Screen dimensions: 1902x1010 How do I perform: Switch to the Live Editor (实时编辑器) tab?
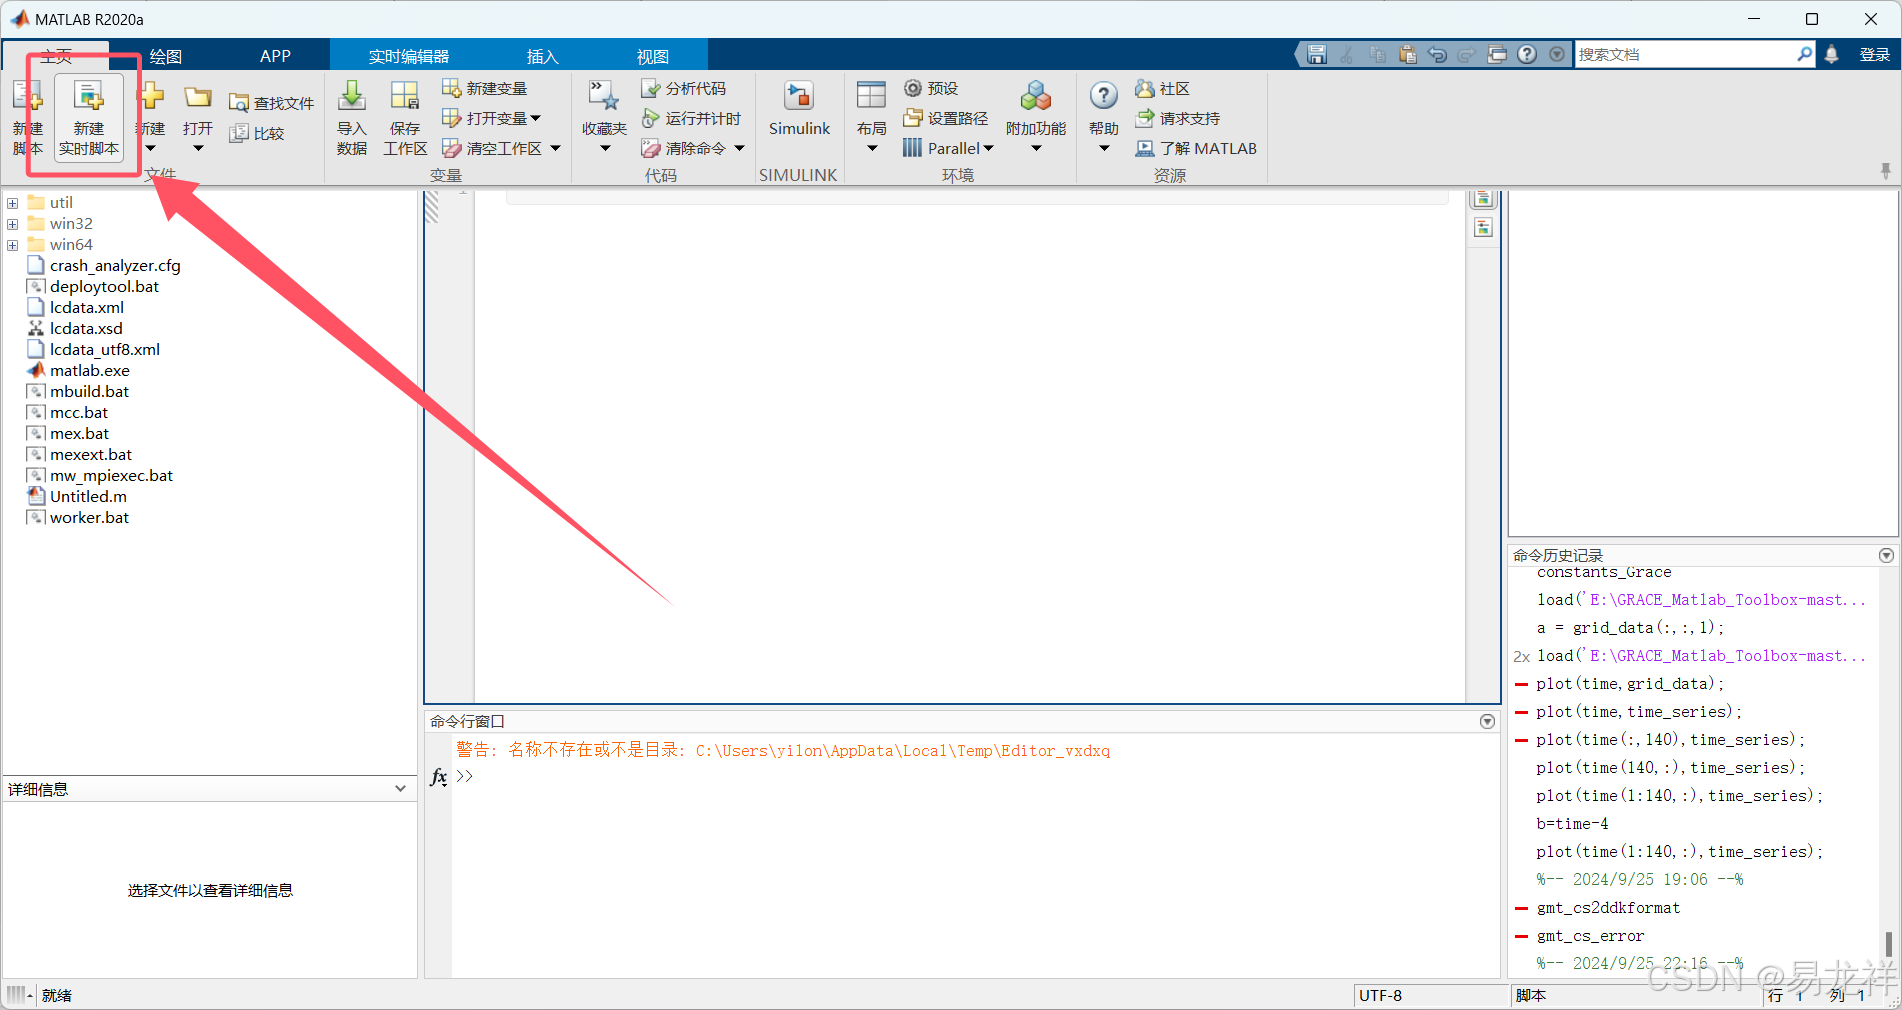(x=408, y=56)
